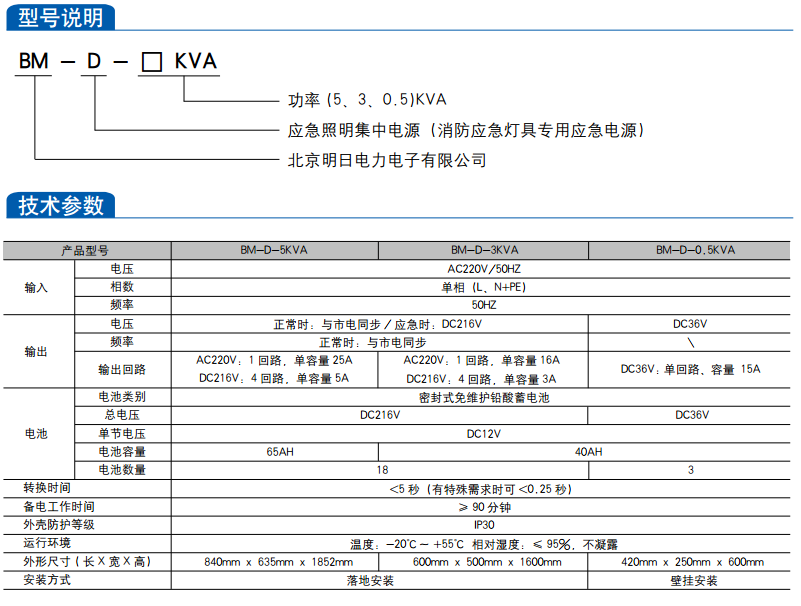
Task: Click the '转换时间' row label
Action: pos(46,488)
